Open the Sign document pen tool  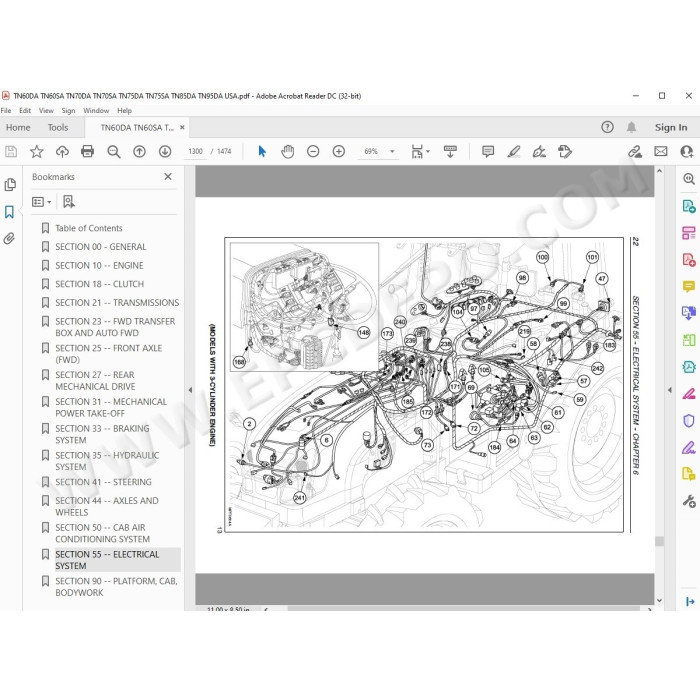click(539, 151)
